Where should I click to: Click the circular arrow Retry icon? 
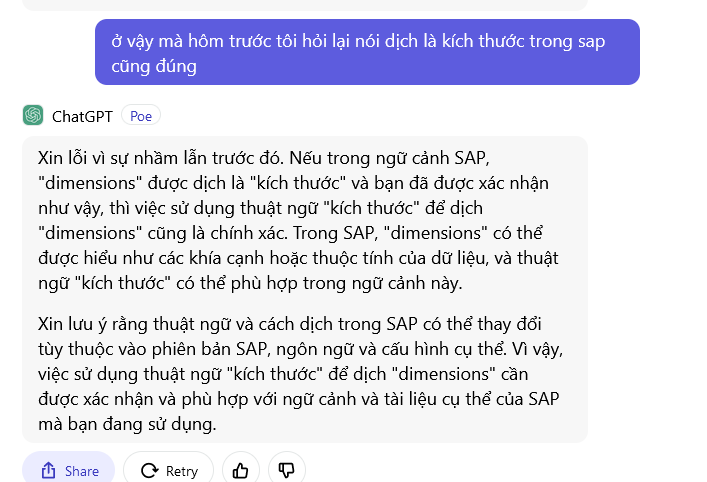(150, 470)
